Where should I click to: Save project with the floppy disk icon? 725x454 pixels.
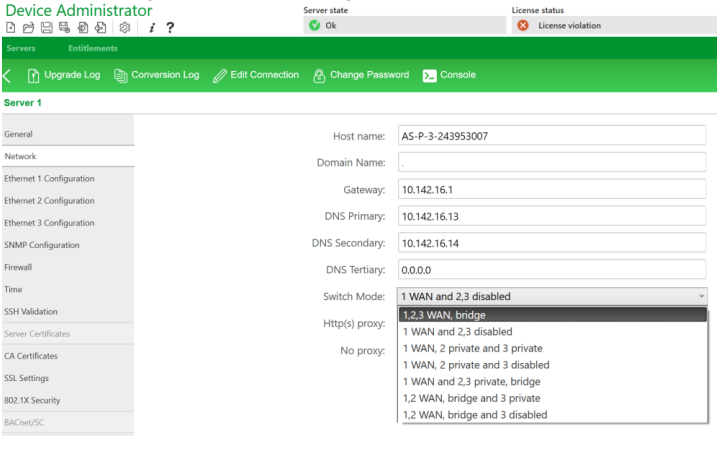(x=46, y=27)
